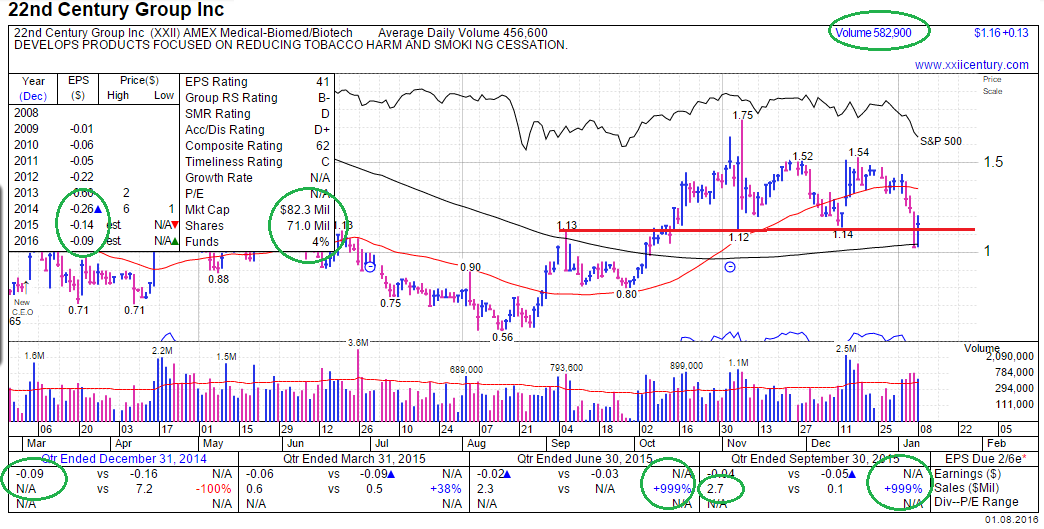This screenshot has width=1044, height=529.
Task: Click green up triangle in 2016 row
Action: [x=176, y=241]
